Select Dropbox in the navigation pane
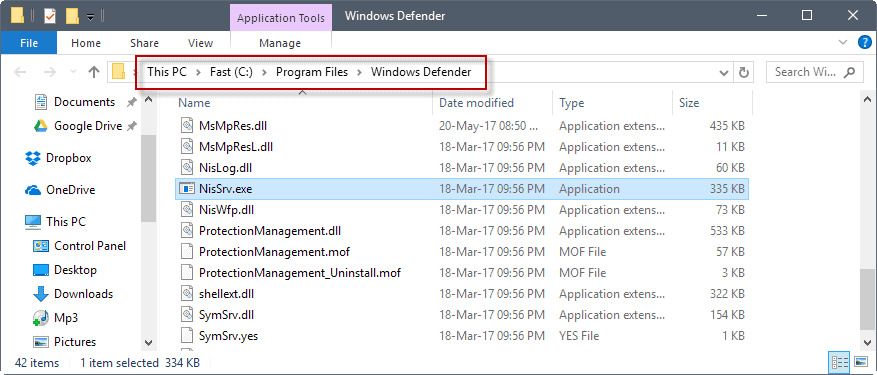 coord(69,158)
